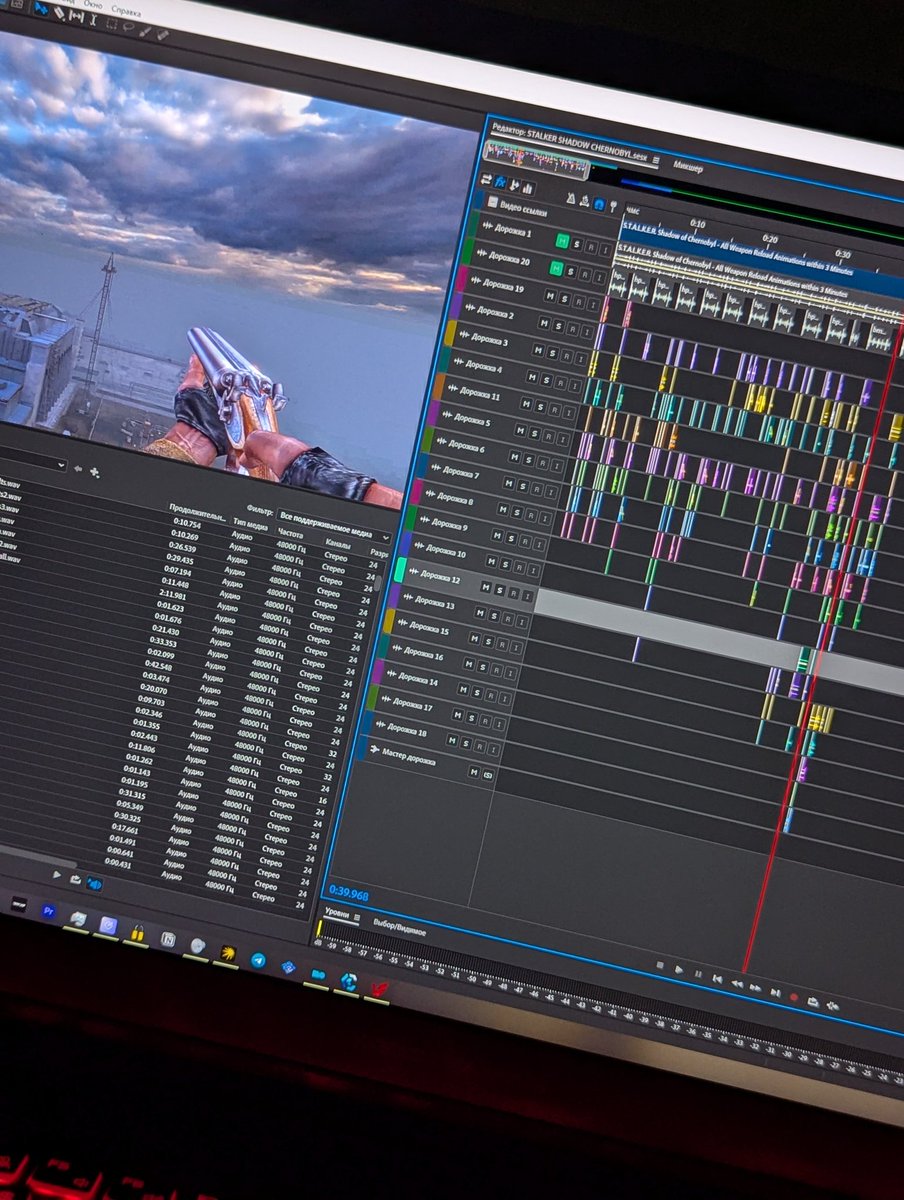Solo track Дорожка 12
The image size is (904, 1200).
pos(499,589)
